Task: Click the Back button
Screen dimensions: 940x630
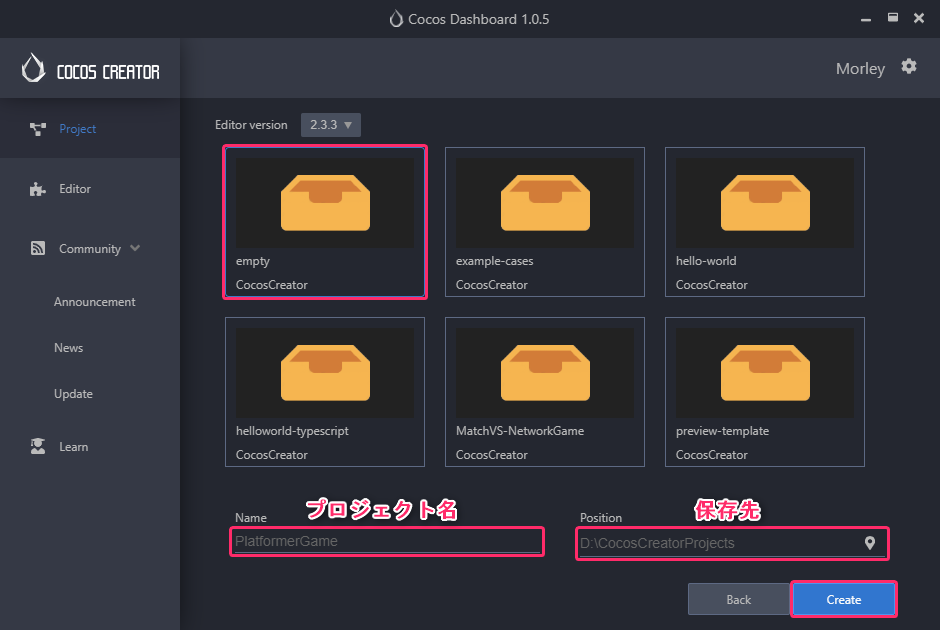Action: [739, 599]
